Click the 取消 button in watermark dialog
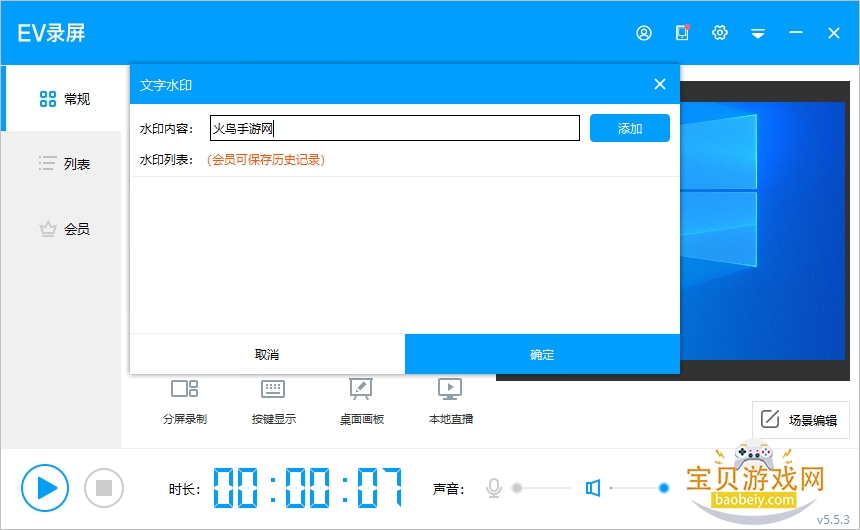 267,354
